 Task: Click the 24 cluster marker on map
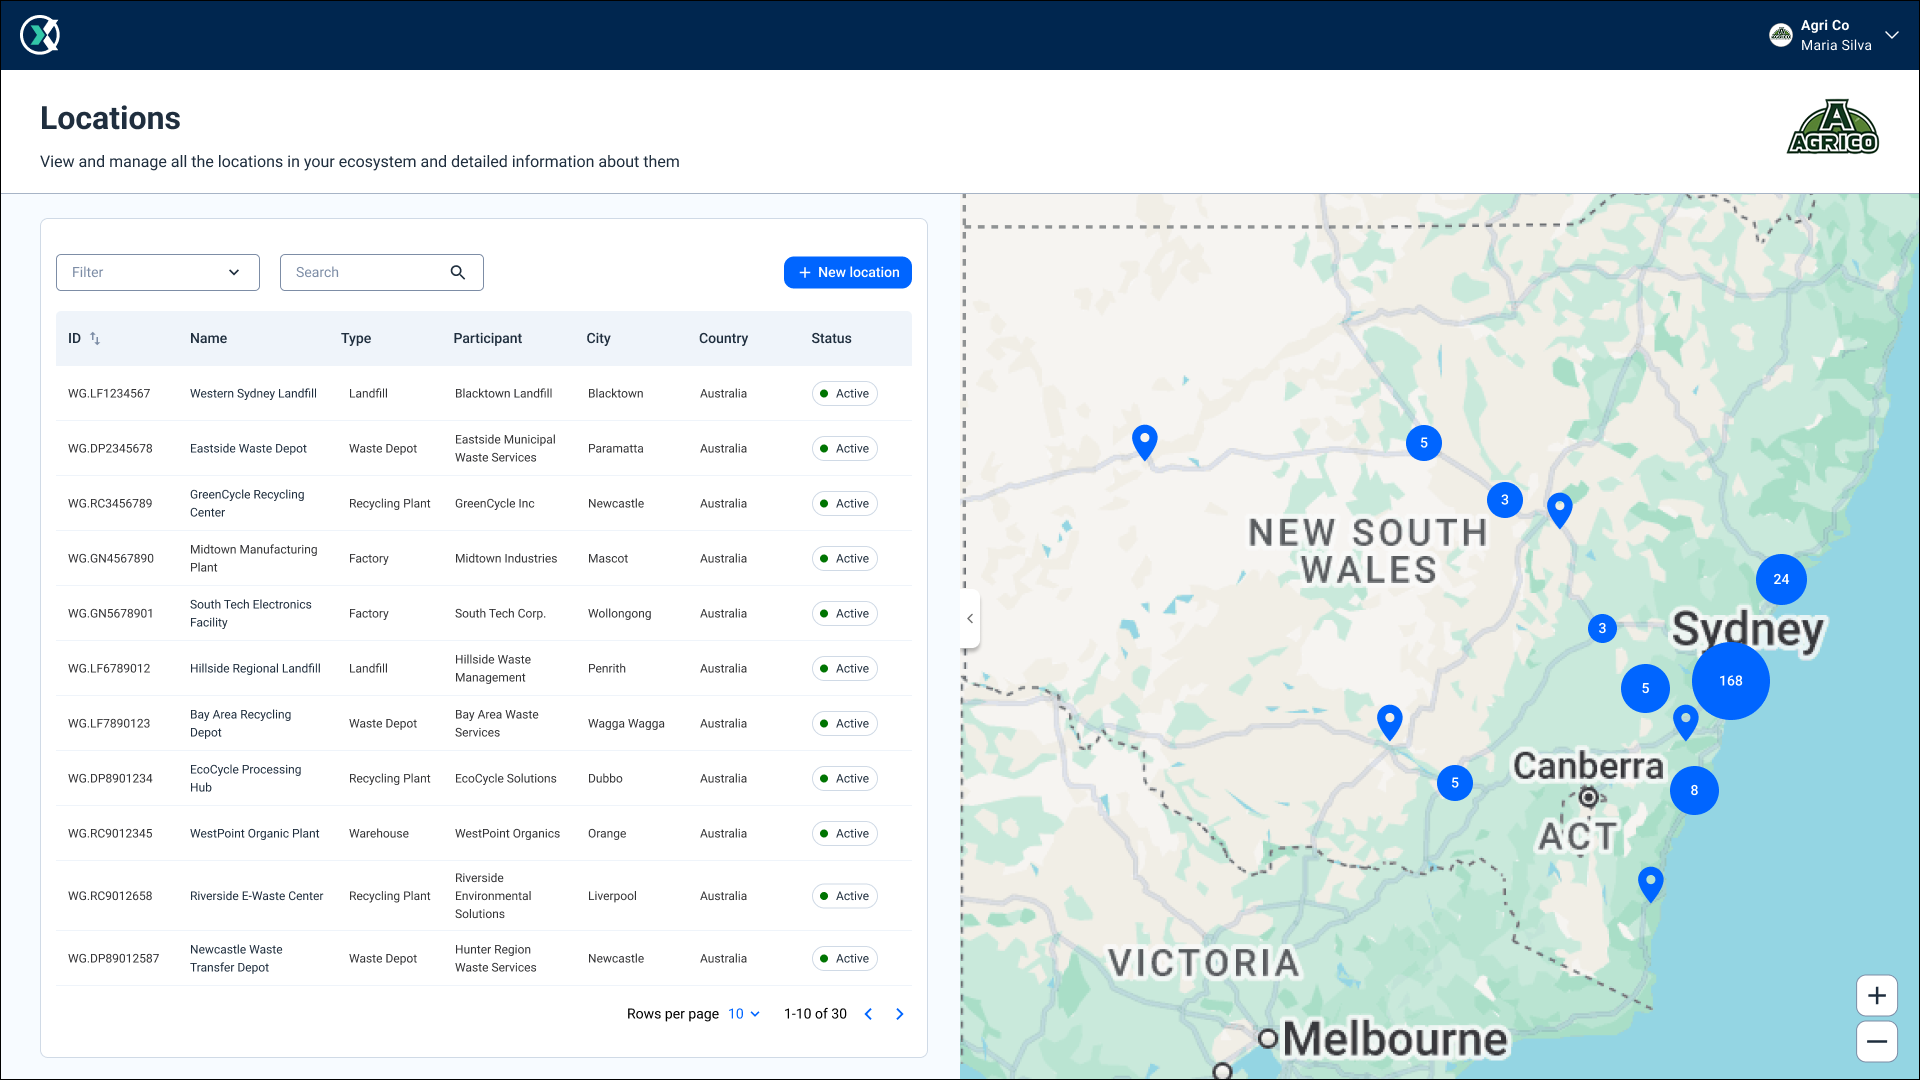[1780, 579]
